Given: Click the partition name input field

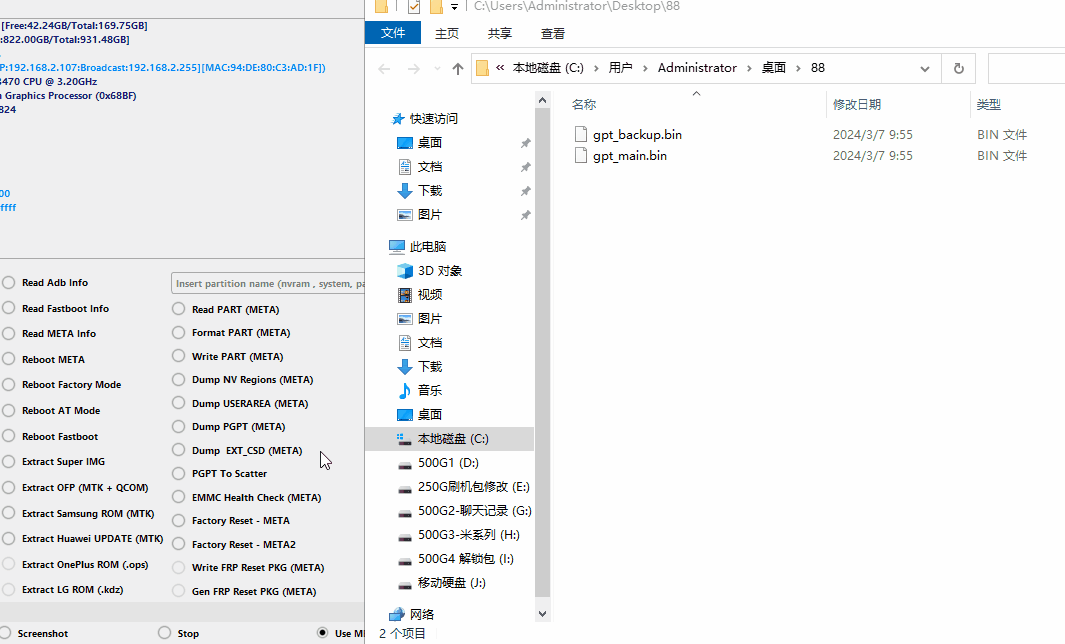Looking at the screenshot, I should coord(268,284).
